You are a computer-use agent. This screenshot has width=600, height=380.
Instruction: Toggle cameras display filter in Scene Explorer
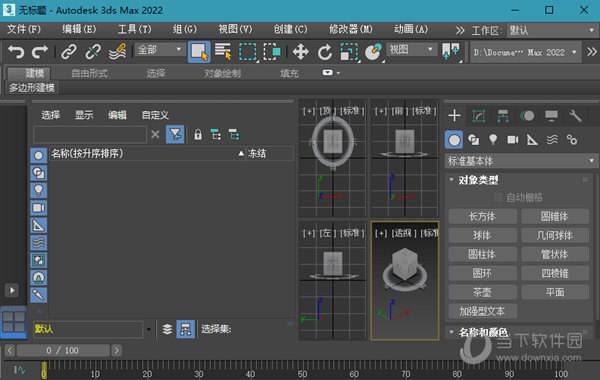39,208
